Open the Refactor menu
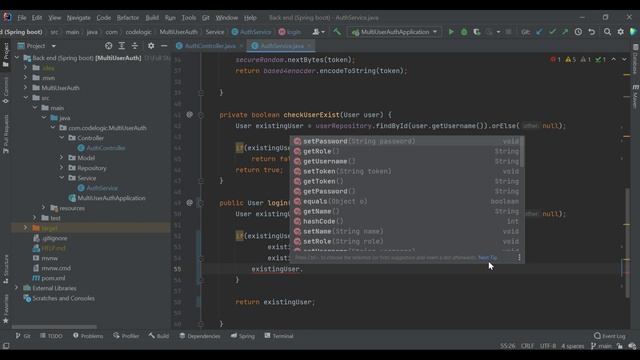The image size is (640, 360). pos(128,18)
